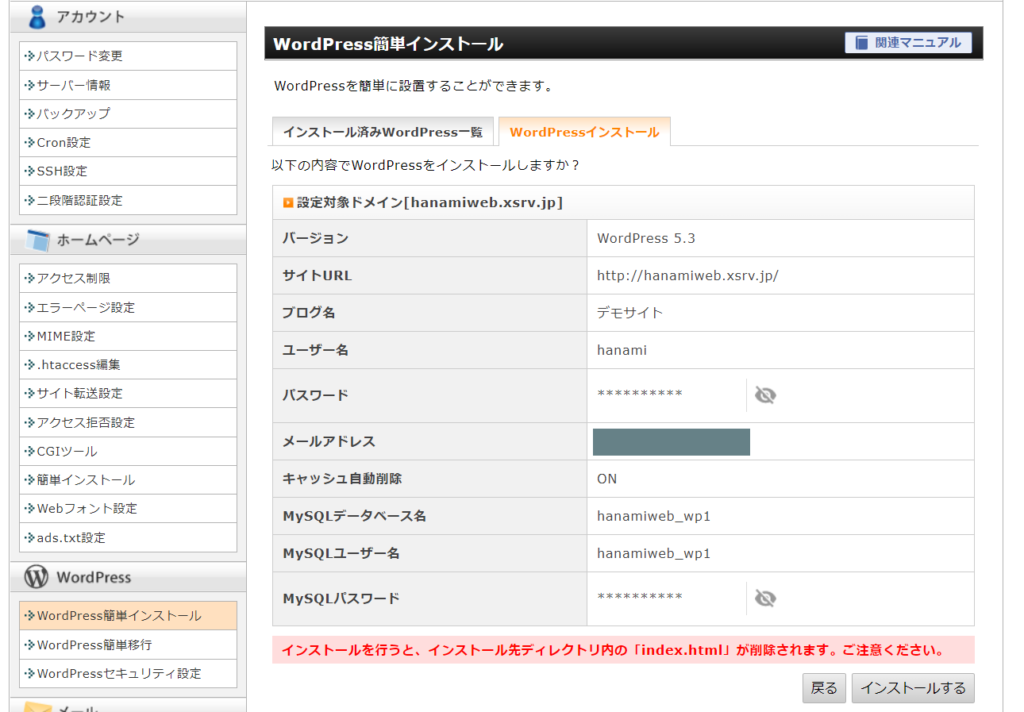Click the orange square icon by 設定対象ドメイン

[288, 203]
